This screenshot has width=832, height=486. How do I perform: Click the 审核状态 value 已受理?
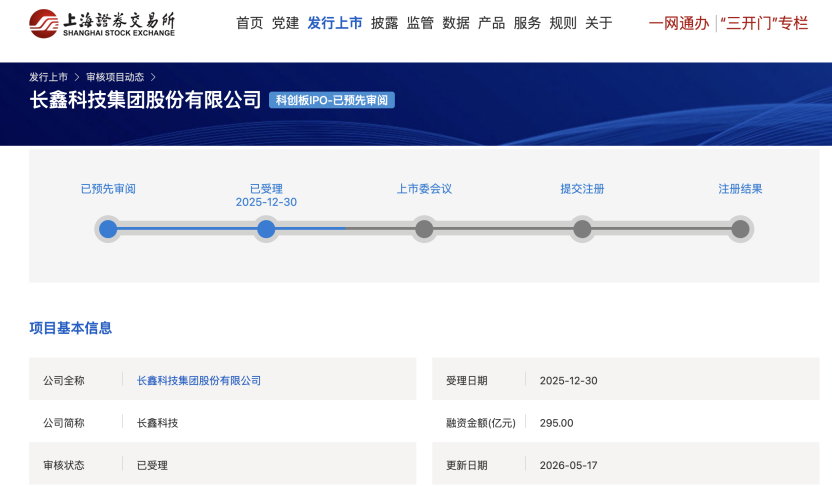[152, 465]
